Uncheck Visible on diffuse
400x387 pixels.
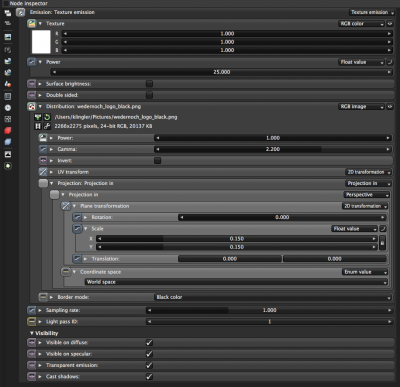point(149,342)
